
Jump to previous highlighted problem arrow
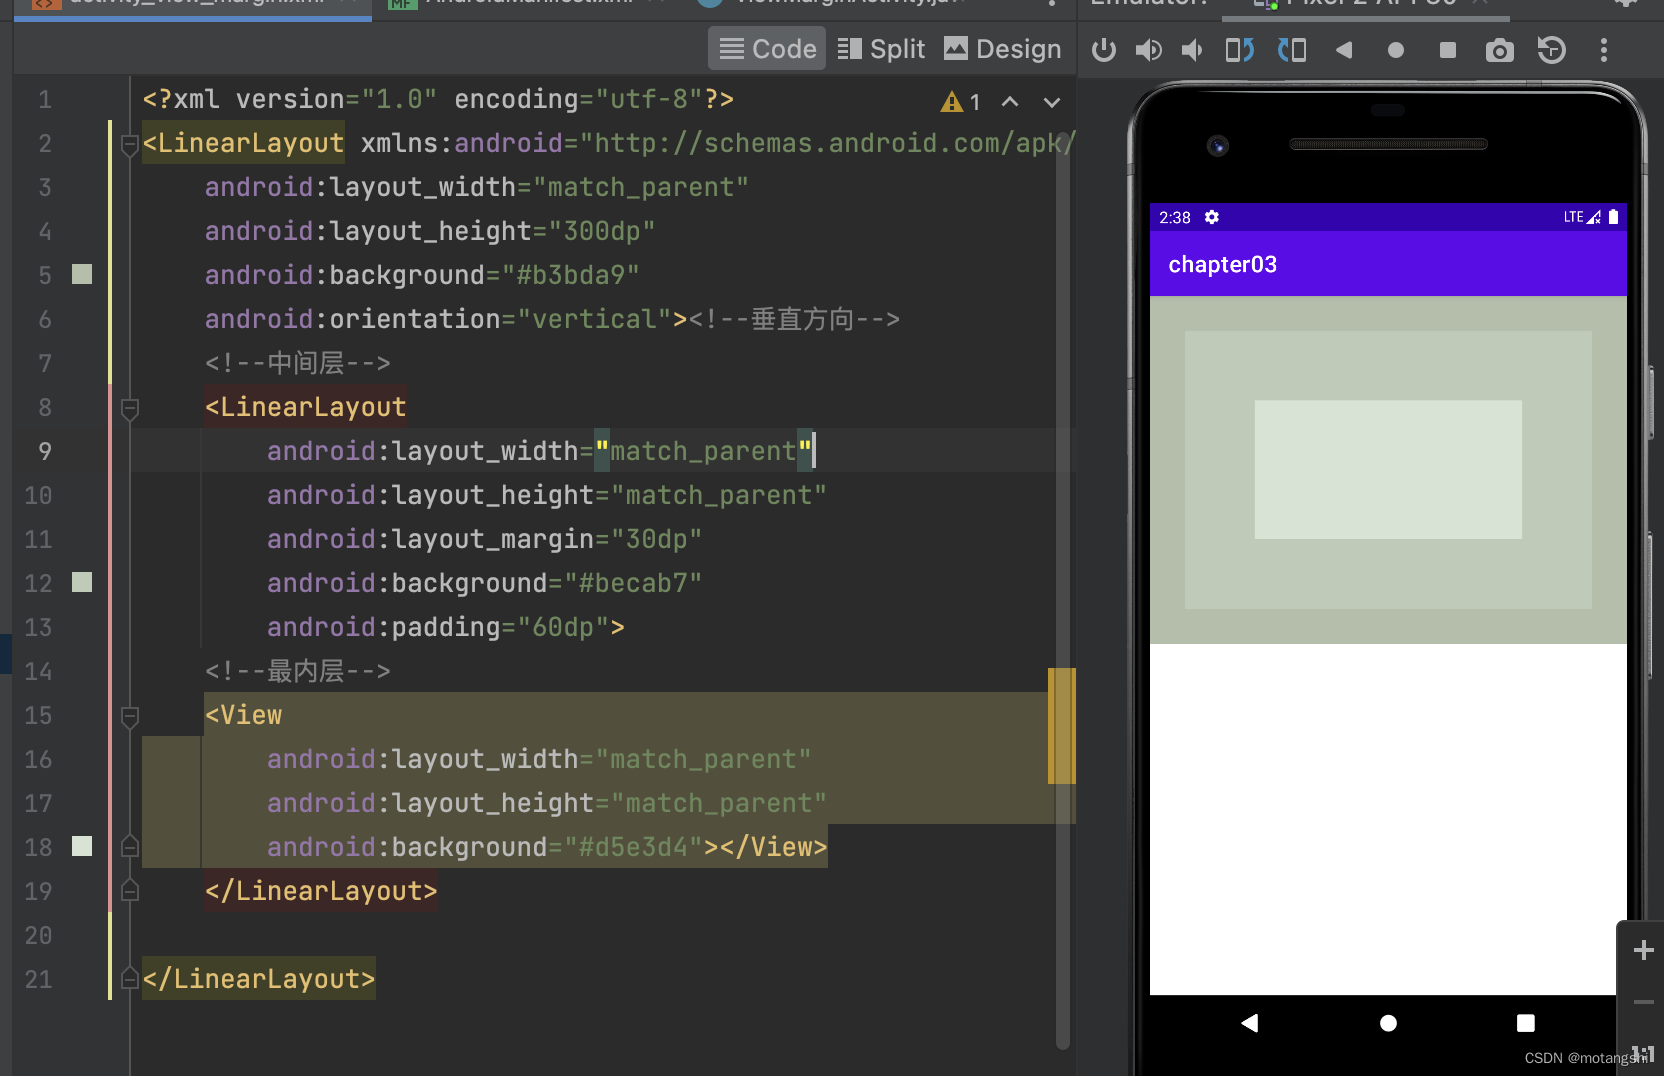1010,102
